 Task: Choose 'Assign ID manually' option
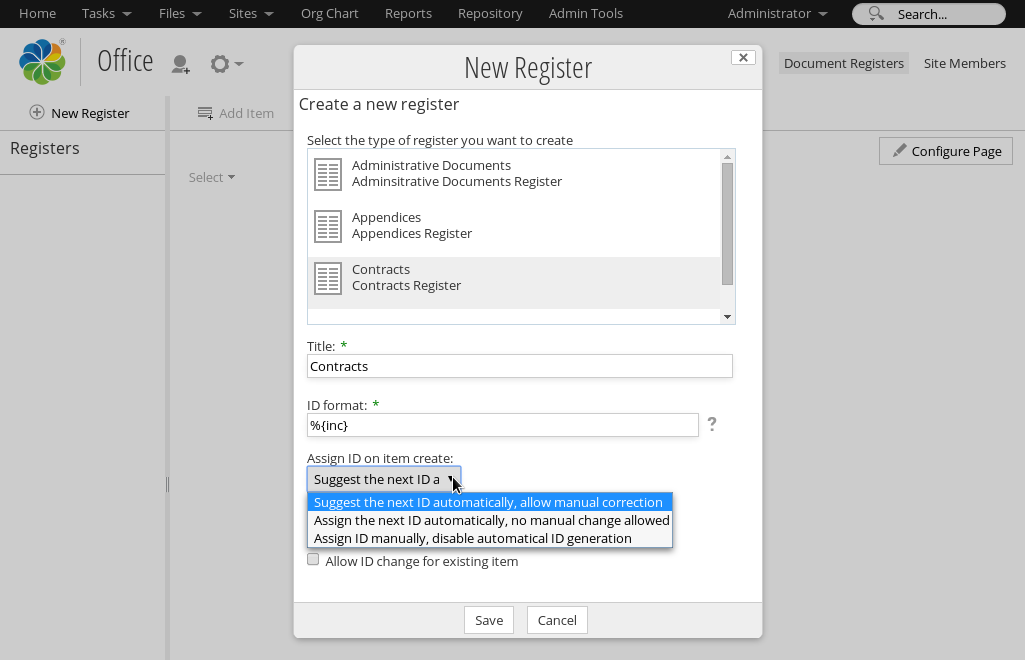[472, 538]
